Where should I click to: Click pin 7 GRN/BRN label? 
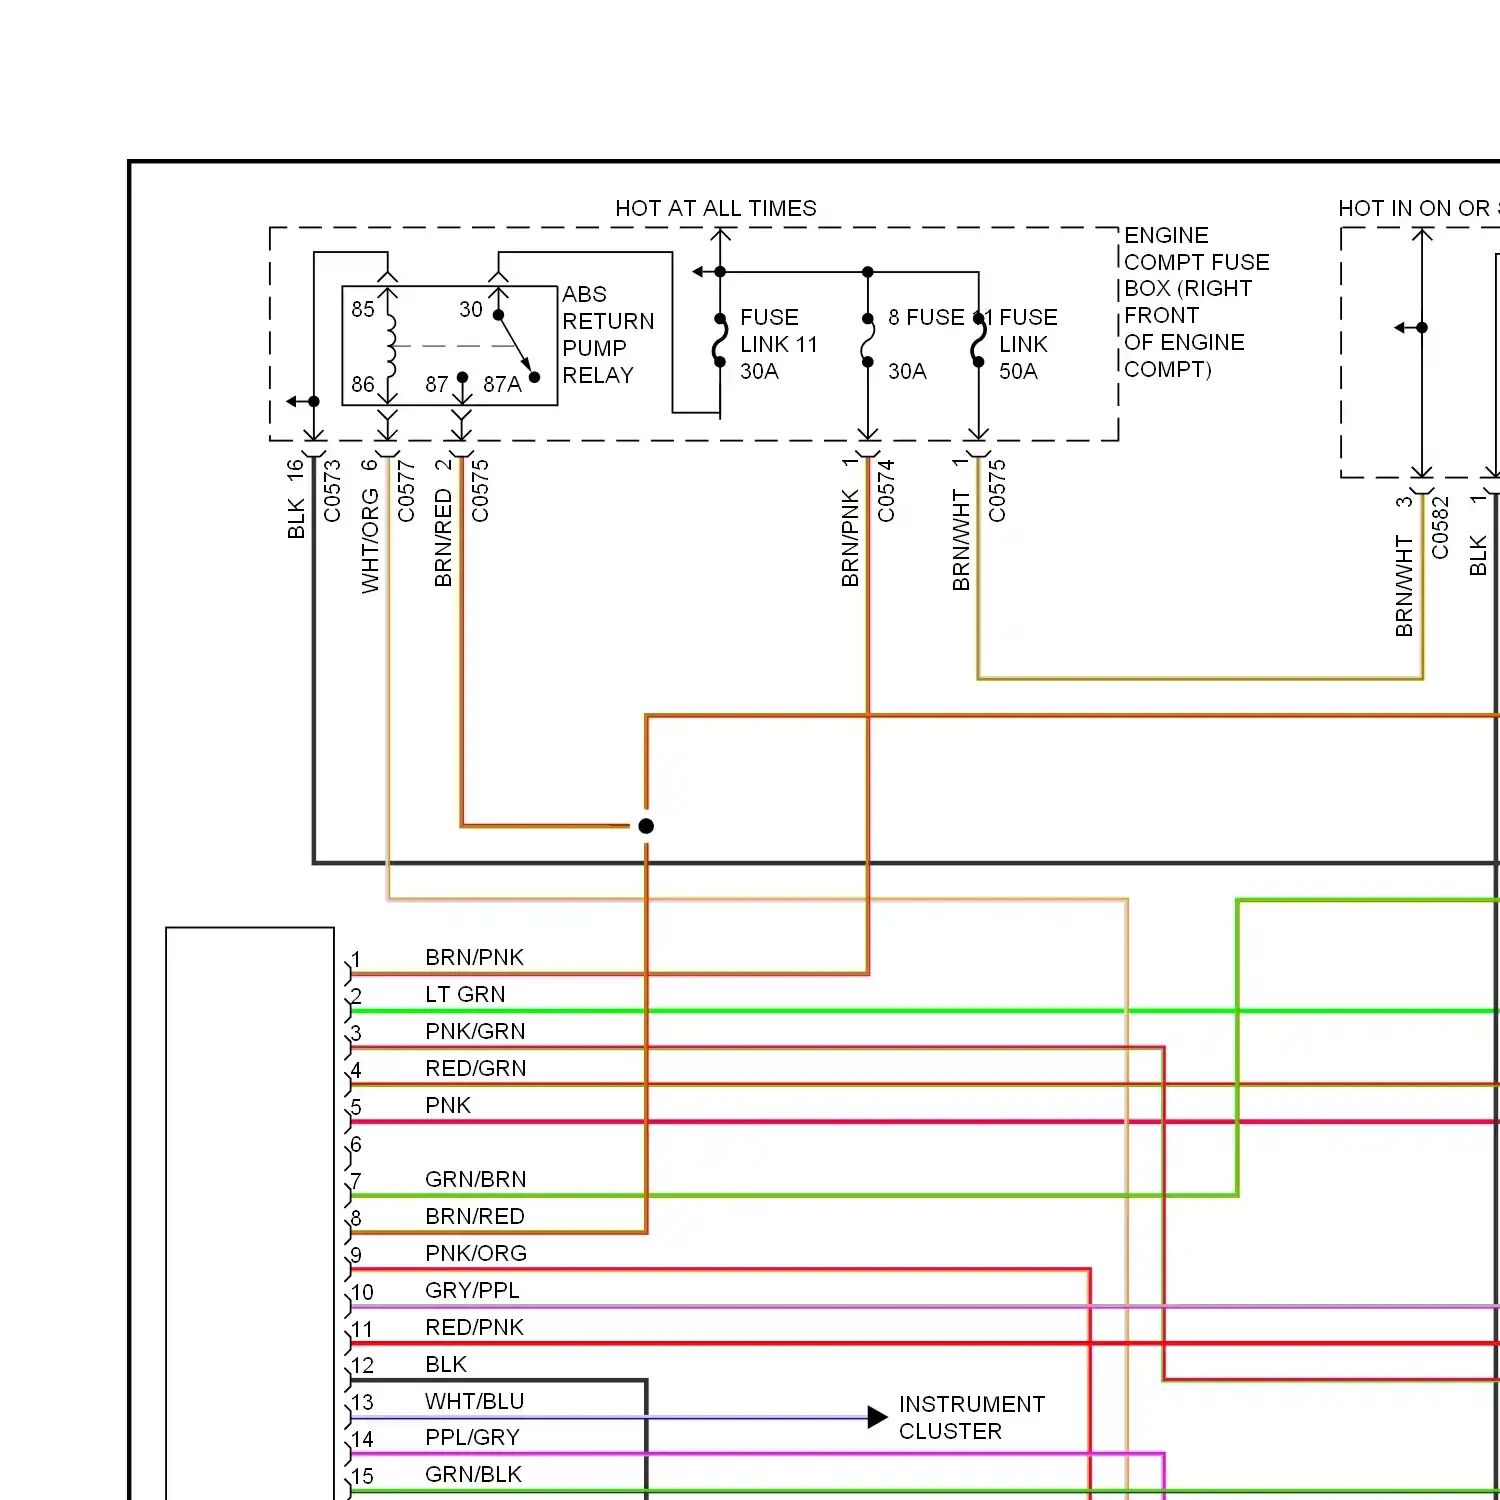(475, 1179)
